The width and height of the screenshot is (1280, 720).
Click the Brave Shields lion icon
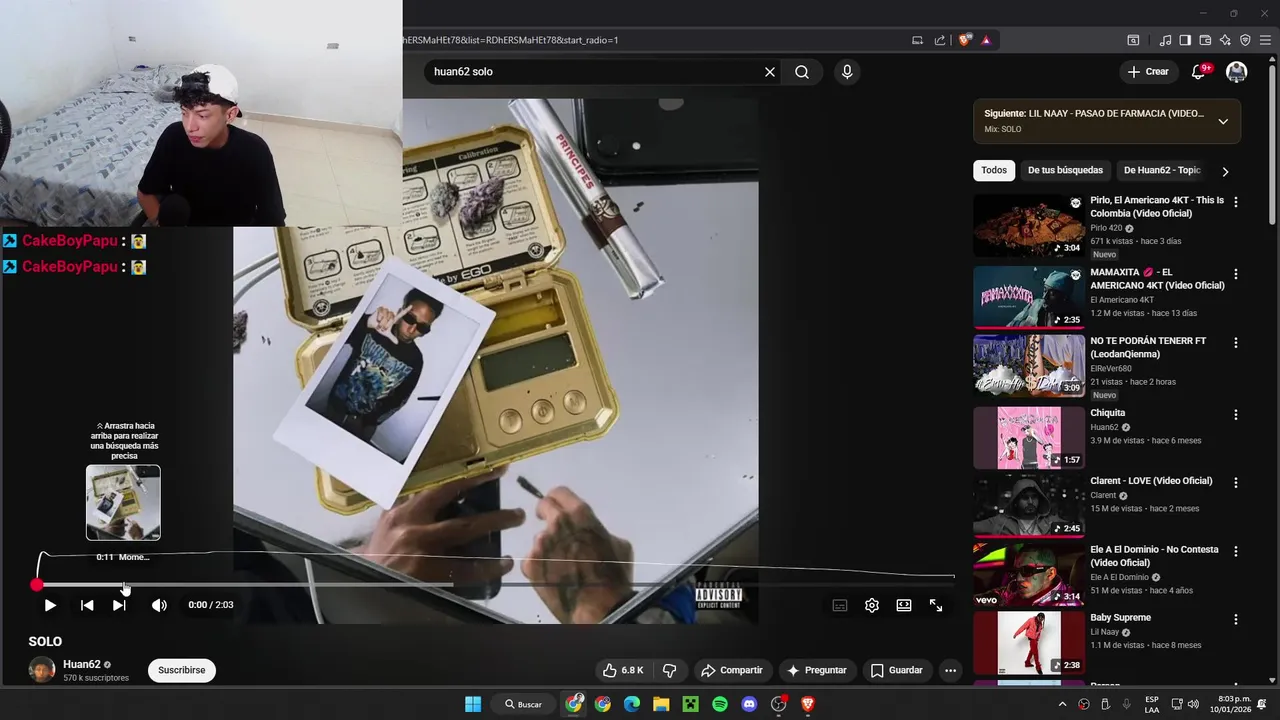965,40
